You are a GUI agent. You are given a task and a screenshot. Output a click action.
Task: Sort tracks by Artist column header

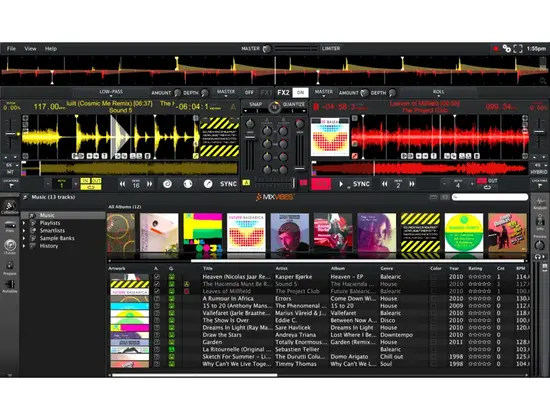coord(282,268)
